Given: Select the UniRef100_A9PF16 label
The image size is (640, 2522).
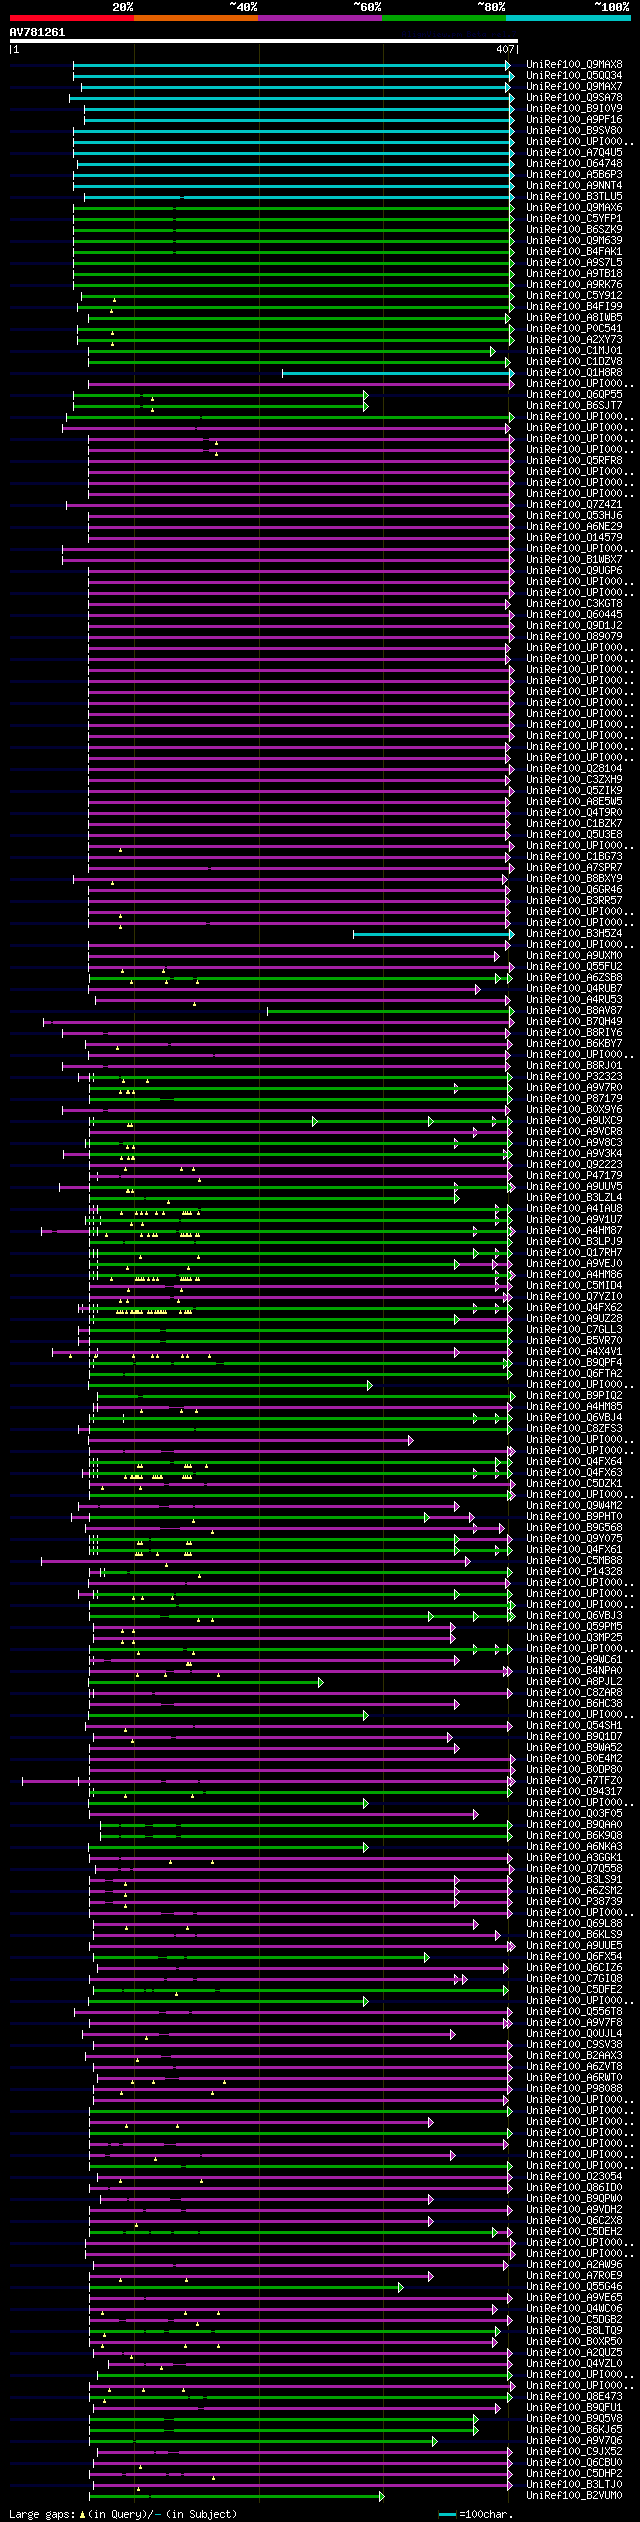Looking at the screenshot, I should (x=574, y=120).
